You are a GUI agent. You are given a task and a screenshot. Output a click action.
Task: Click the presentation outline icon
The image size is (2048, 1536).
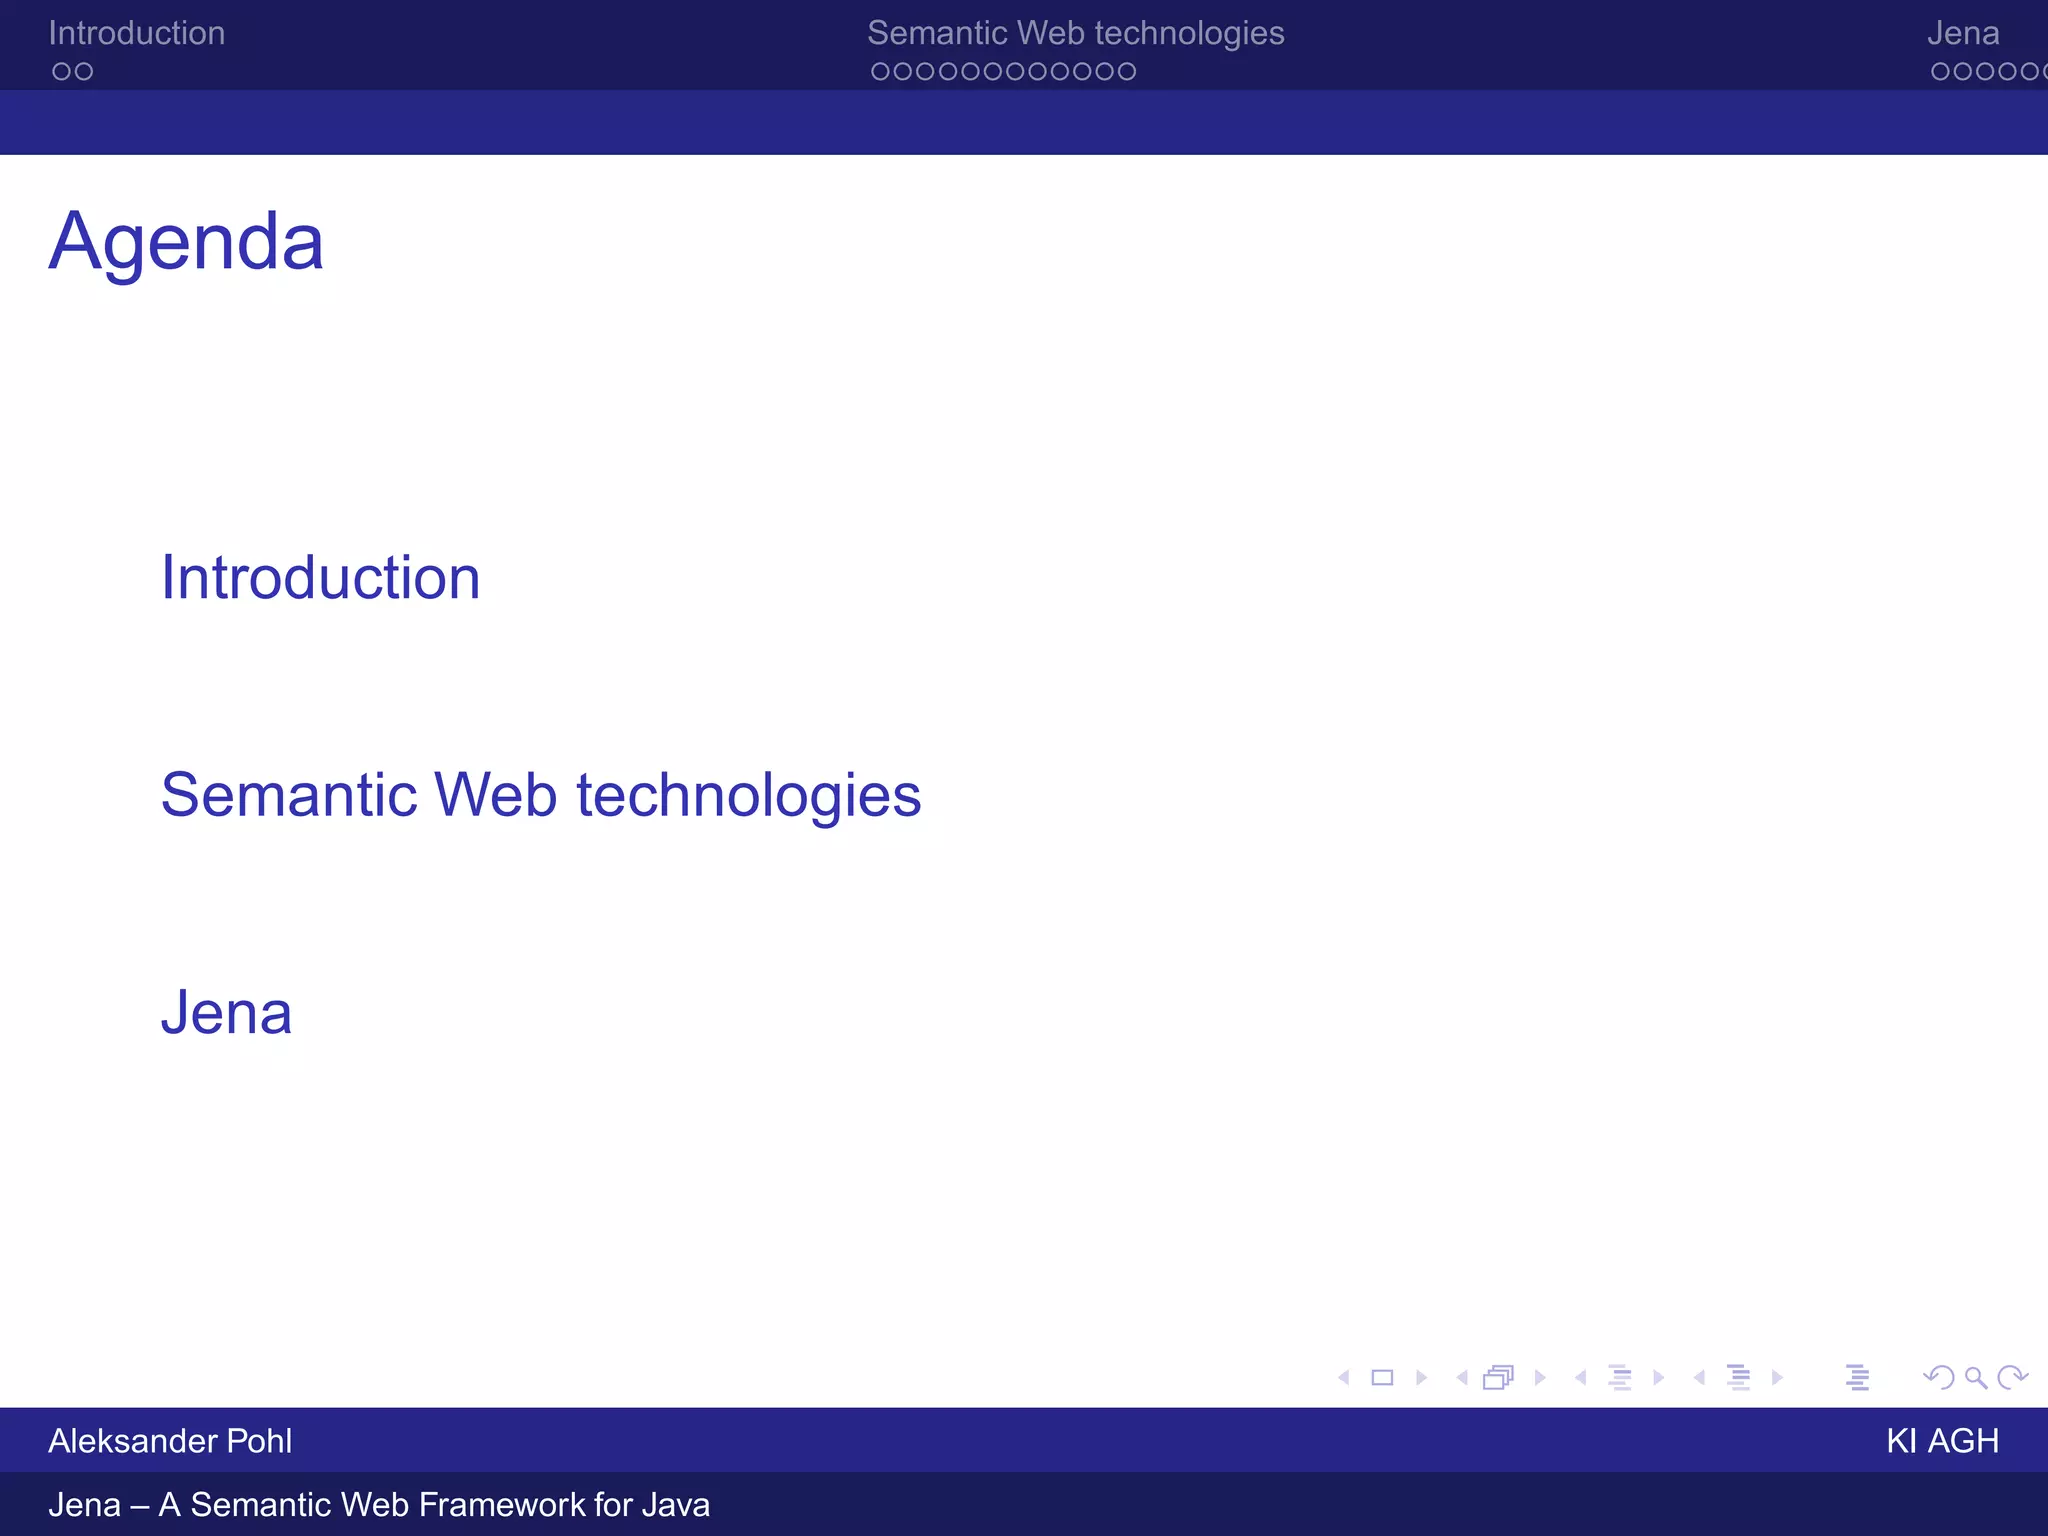click(1857, 1378)
